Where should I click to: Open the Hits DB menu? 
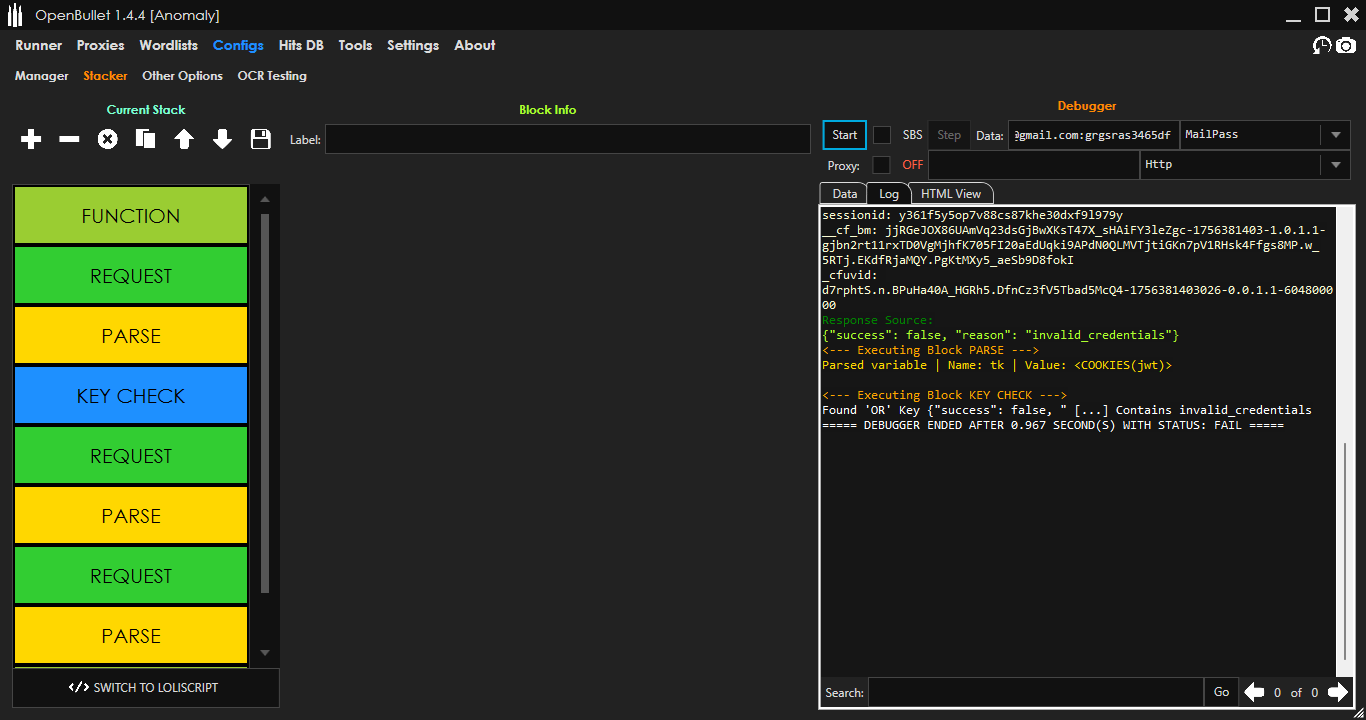tap(301, 46)
